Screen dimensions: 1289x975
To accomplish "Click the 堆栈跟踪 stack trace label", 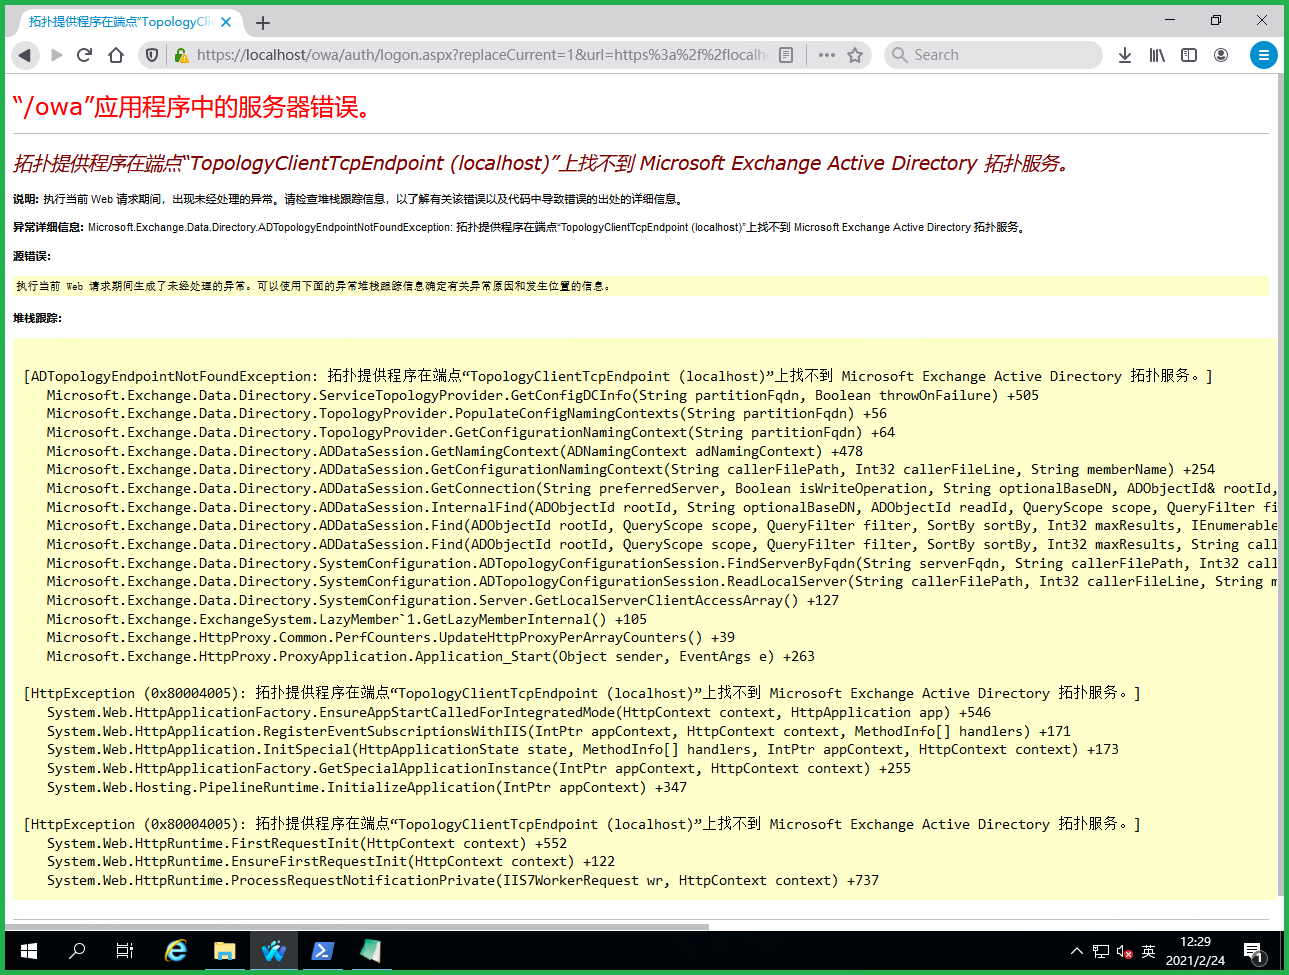I will pyautogui.click(x=38, y=318).
